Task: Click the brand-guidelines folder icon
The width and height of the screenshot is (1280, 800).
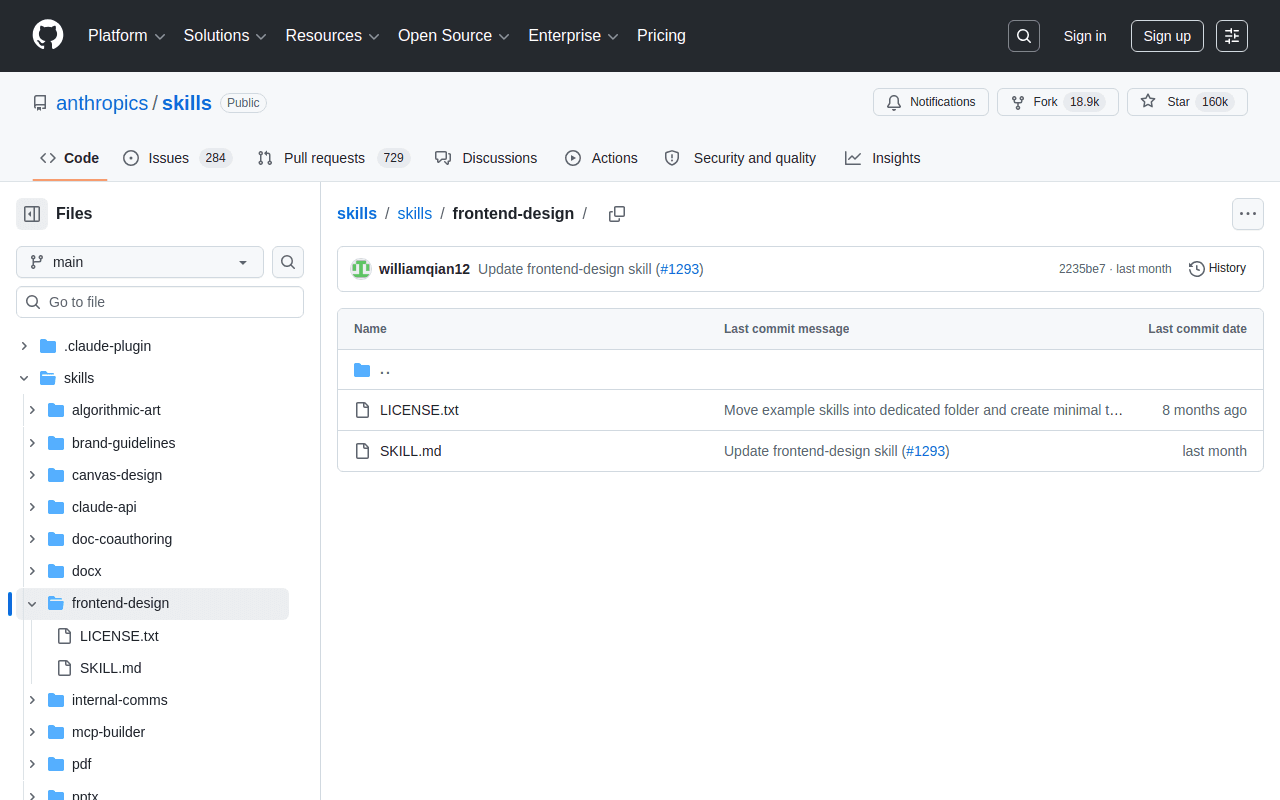Action: coord(56,443)
